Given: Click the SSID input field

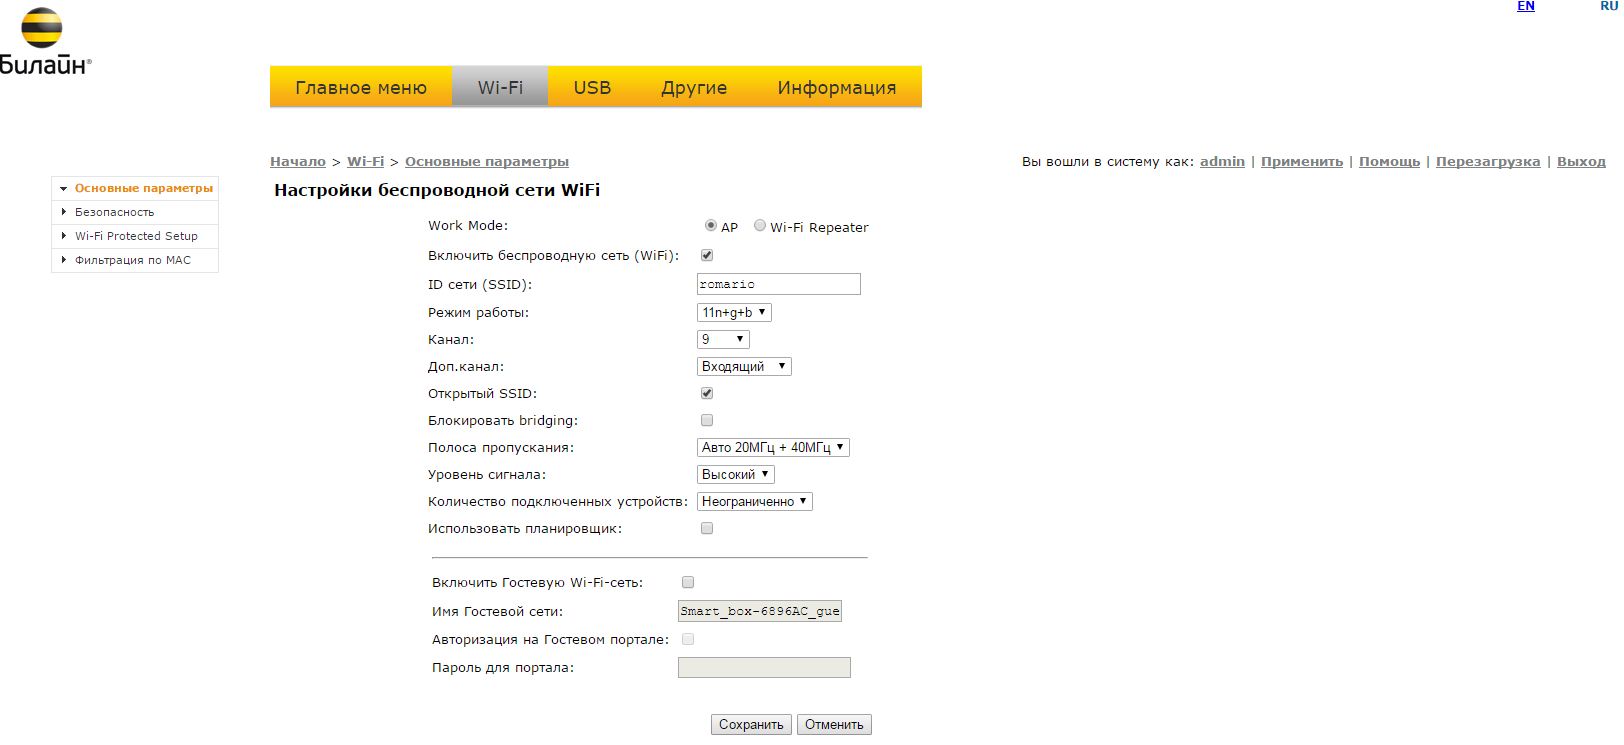Looking at the screenshot, I should pos(779,284).
